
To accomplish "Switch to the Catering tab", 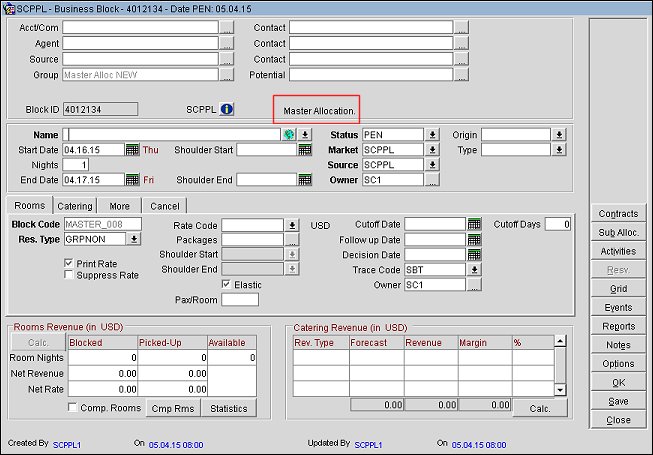I will (x=74, y=205).
